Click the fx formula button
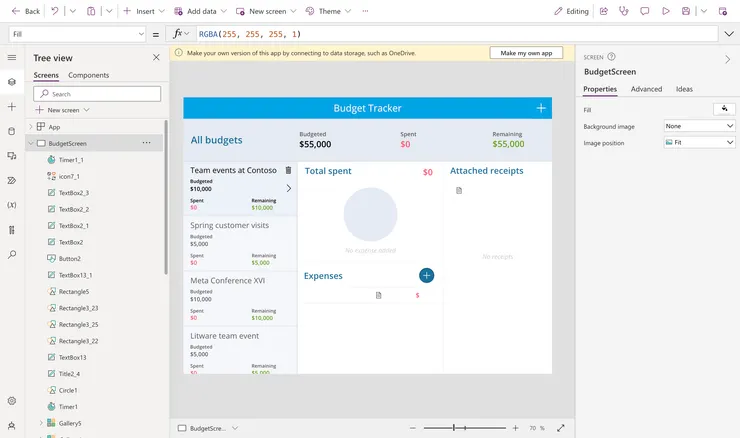Screen dimensions: 740x438 coord(181,34)
